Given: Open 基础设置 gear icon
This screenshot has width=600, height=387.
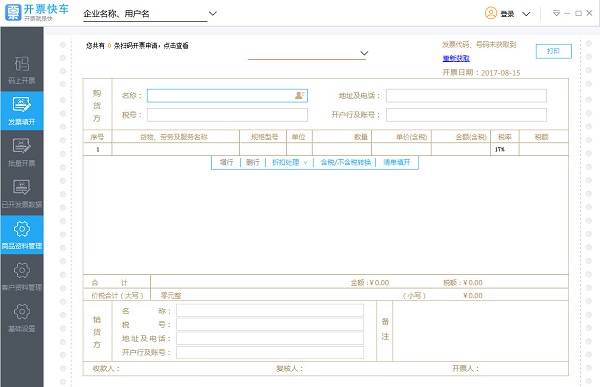Looking at the screenshot, I should tap(22, 312).
